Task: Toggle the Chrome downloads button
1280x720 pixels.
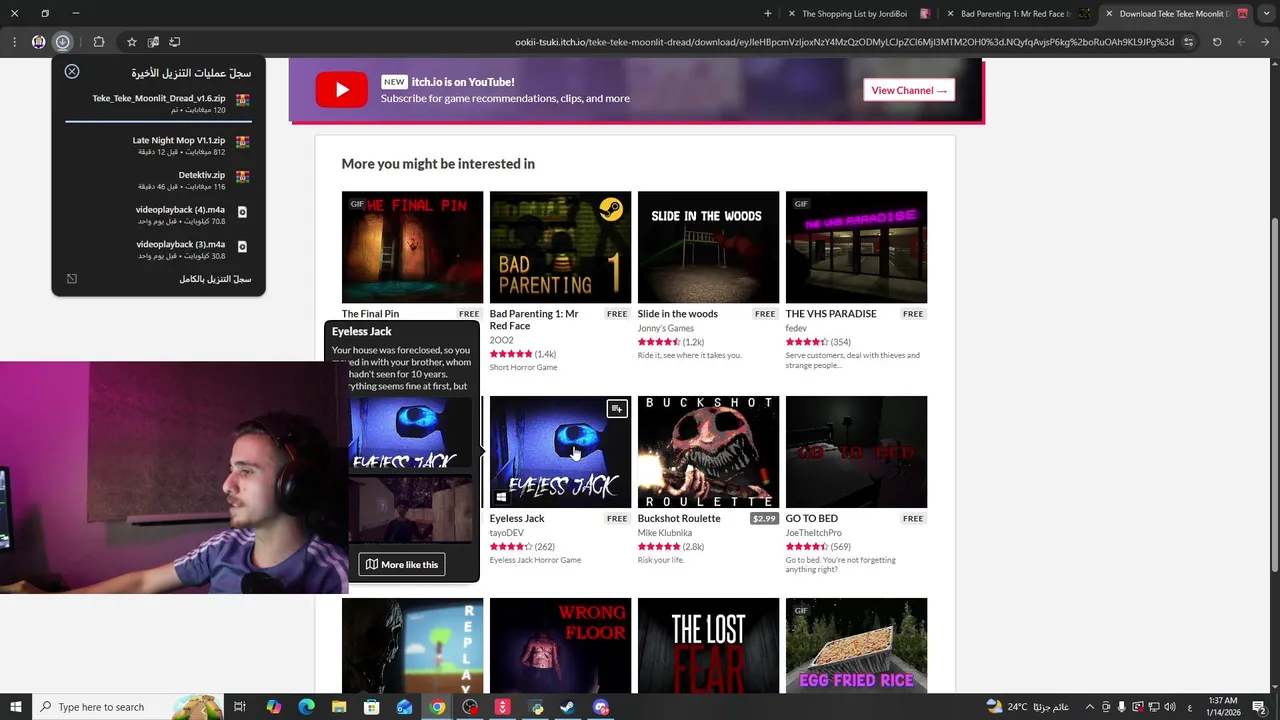Action: pos(63,42)
